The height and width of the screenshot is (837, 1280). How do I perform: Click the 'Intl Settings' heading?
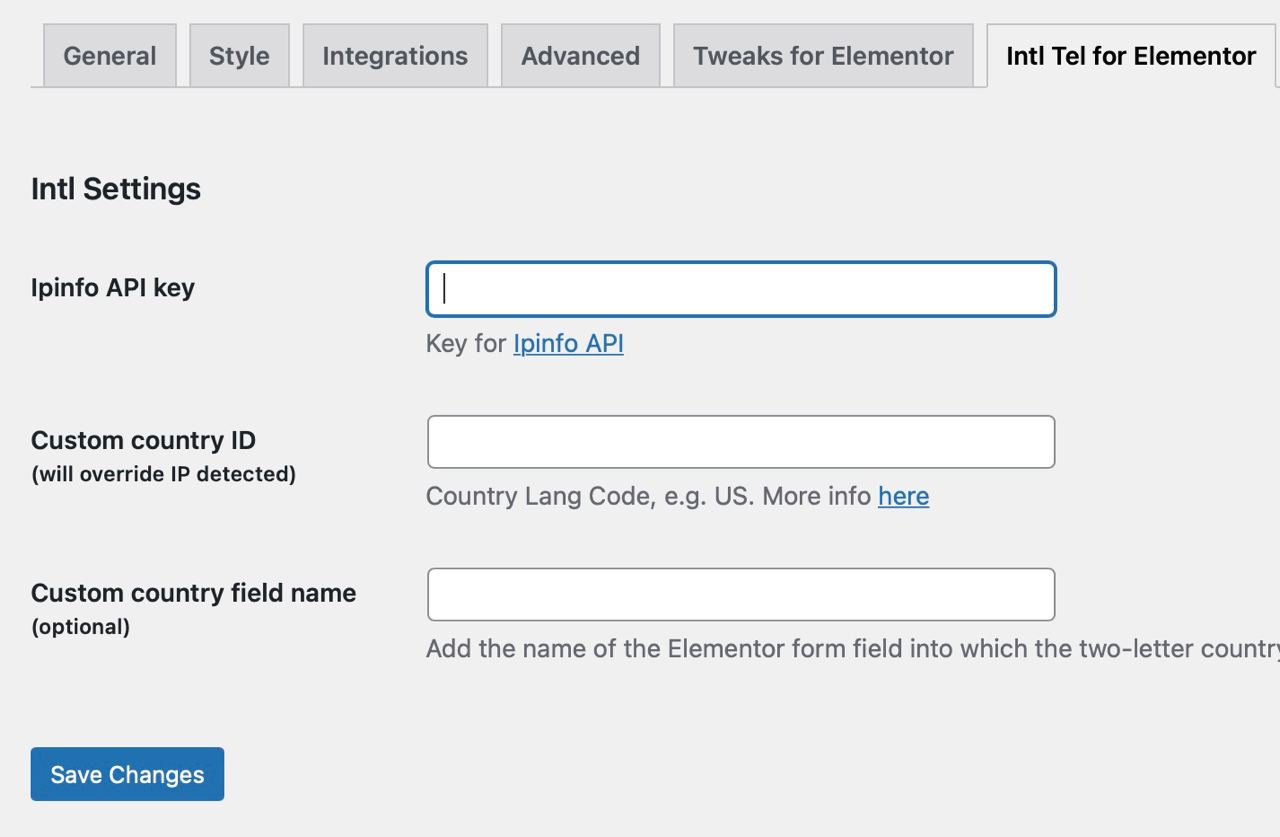pyautogui.click(x=116, y=189)
